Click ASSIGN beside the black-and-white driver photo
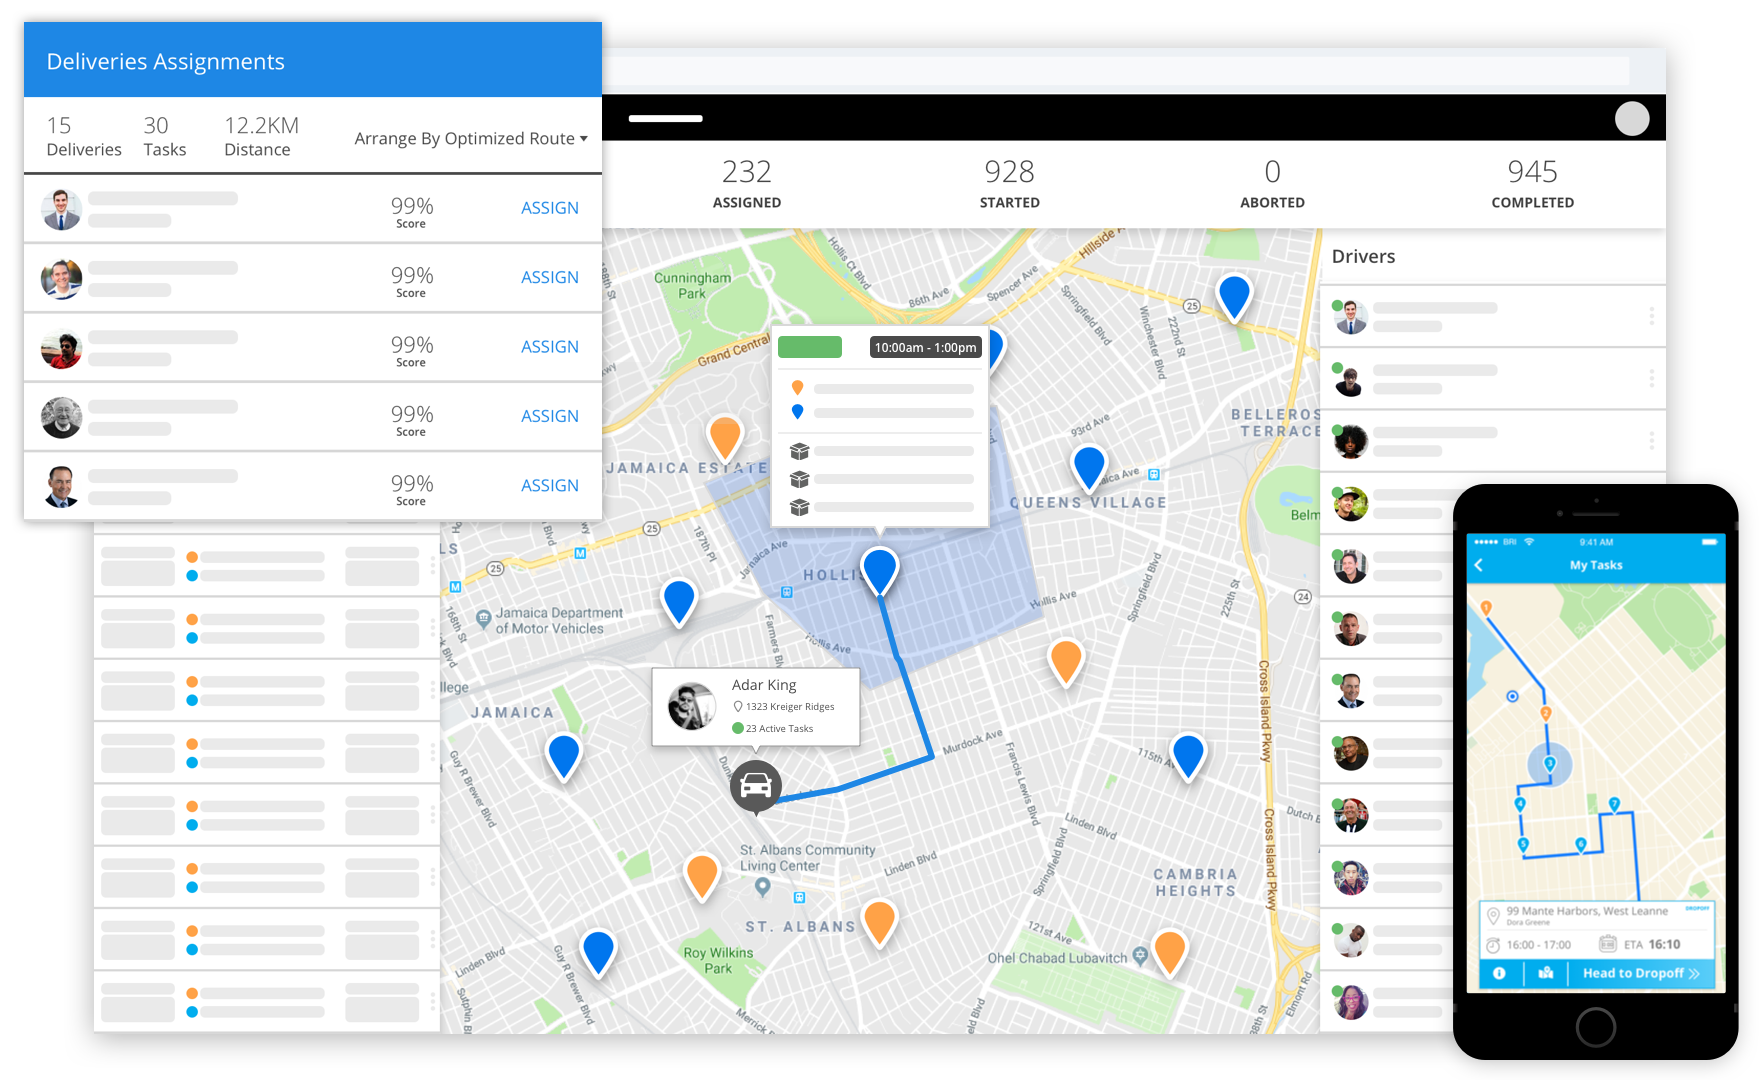Image resolution: width=1760 pixels, height=1080 pixels. tap(550, 416)
